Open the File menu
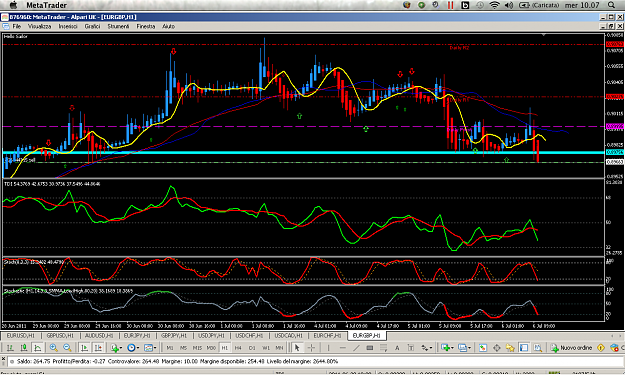The width and height of the screenshot is (625, 375). tap(16, 26)
